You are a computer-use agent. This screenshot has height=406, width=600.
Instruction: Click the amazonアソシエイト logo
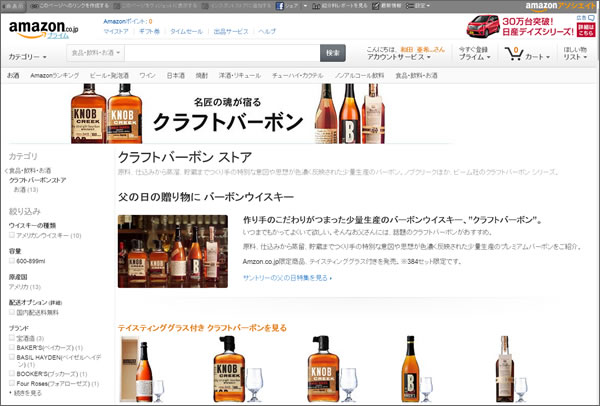[560, 6]
